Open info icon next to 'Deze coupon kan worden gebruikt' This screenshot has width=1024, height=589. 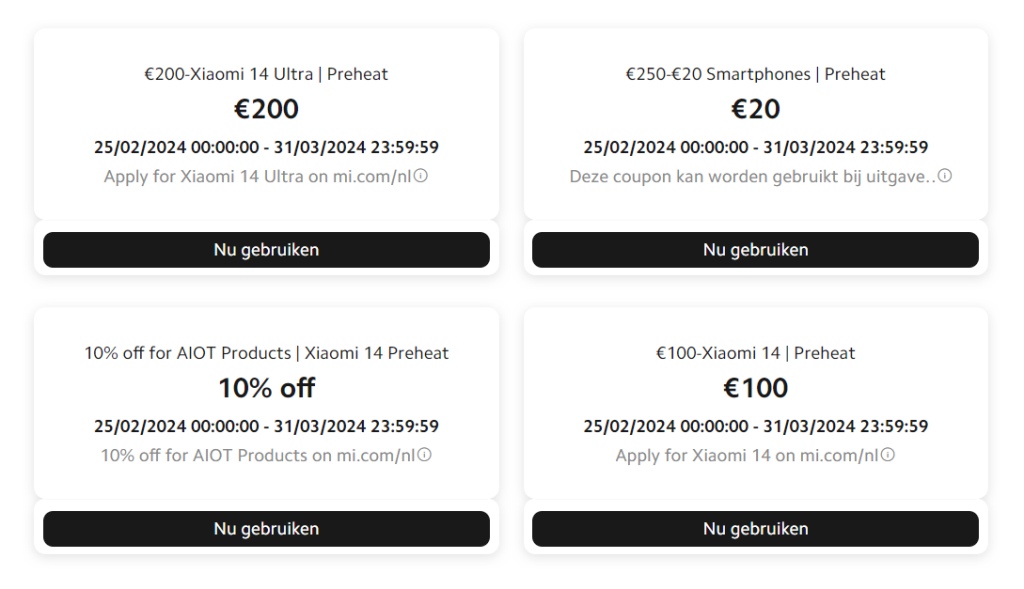[x=945, y=176]
